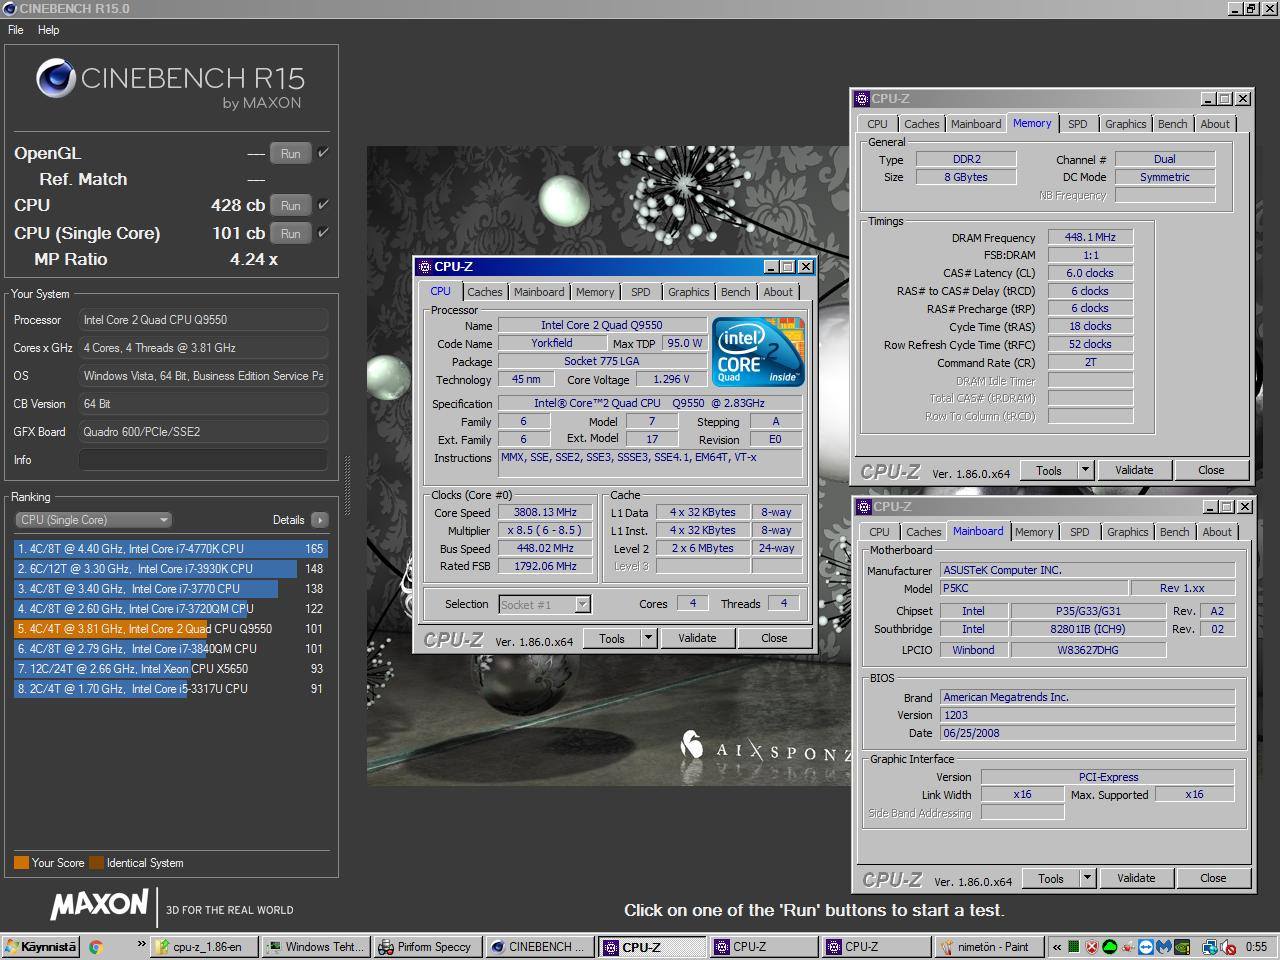This screenshot has height=960, width=1280.
Task: Click the Cinebench R15 sphere logo
Action: (x=56, y=79)
